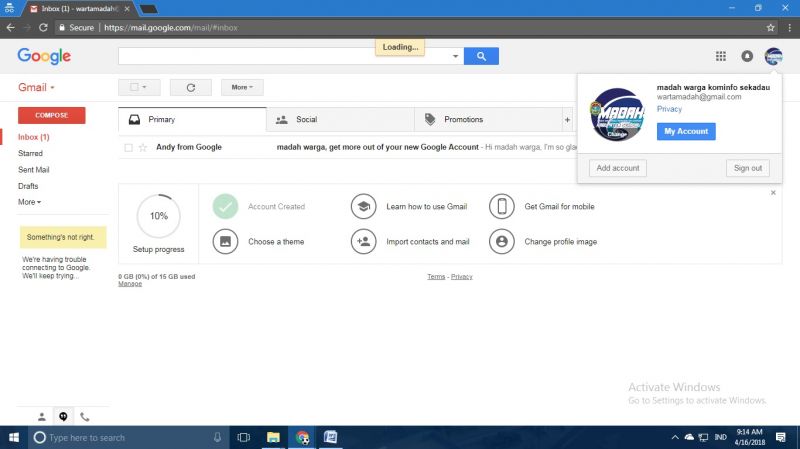
Task: Open the Google apps grid
Action: [720, 56]
